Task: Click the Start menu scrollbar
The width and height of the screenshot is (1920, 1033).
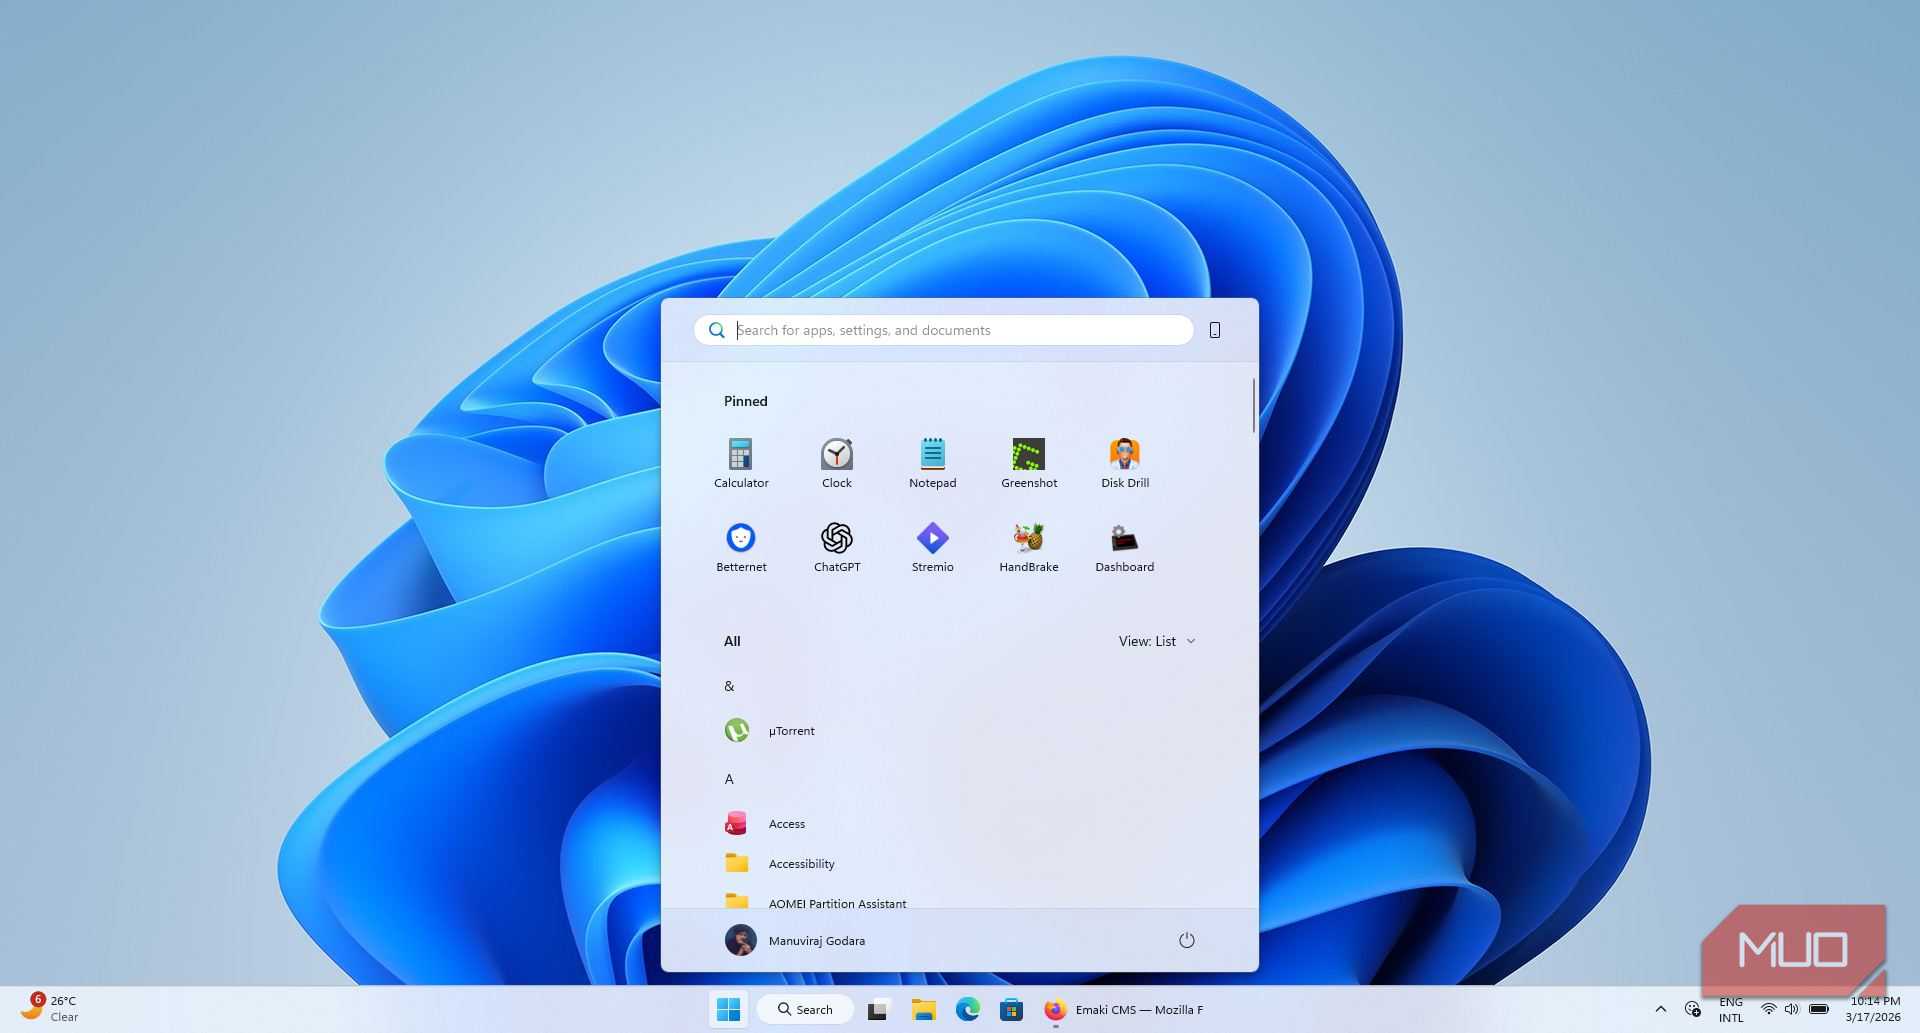Action: pos(1253,406)
